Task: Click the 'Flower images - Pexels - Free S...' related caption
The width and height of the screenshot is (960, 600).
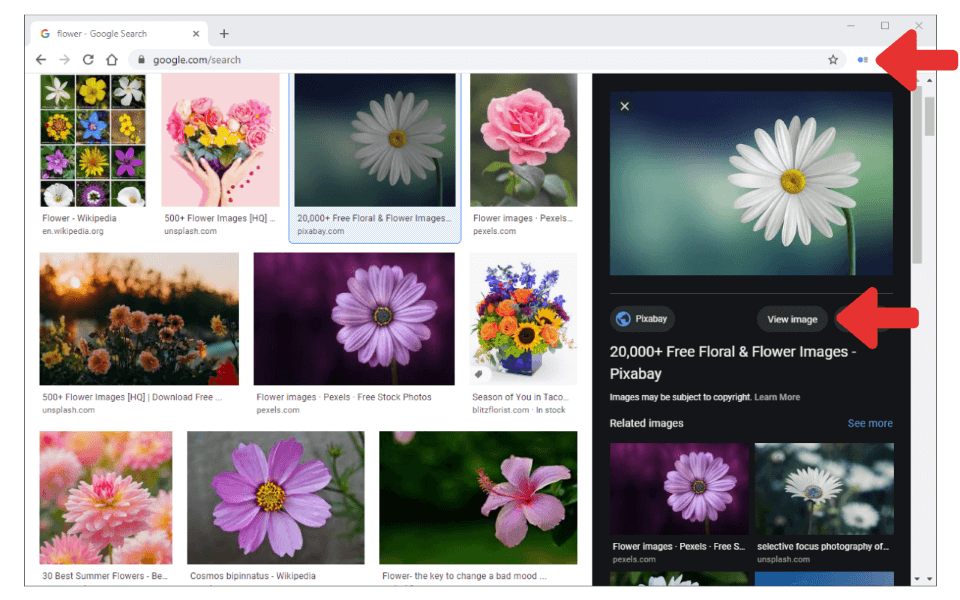Action: (679, 546)
